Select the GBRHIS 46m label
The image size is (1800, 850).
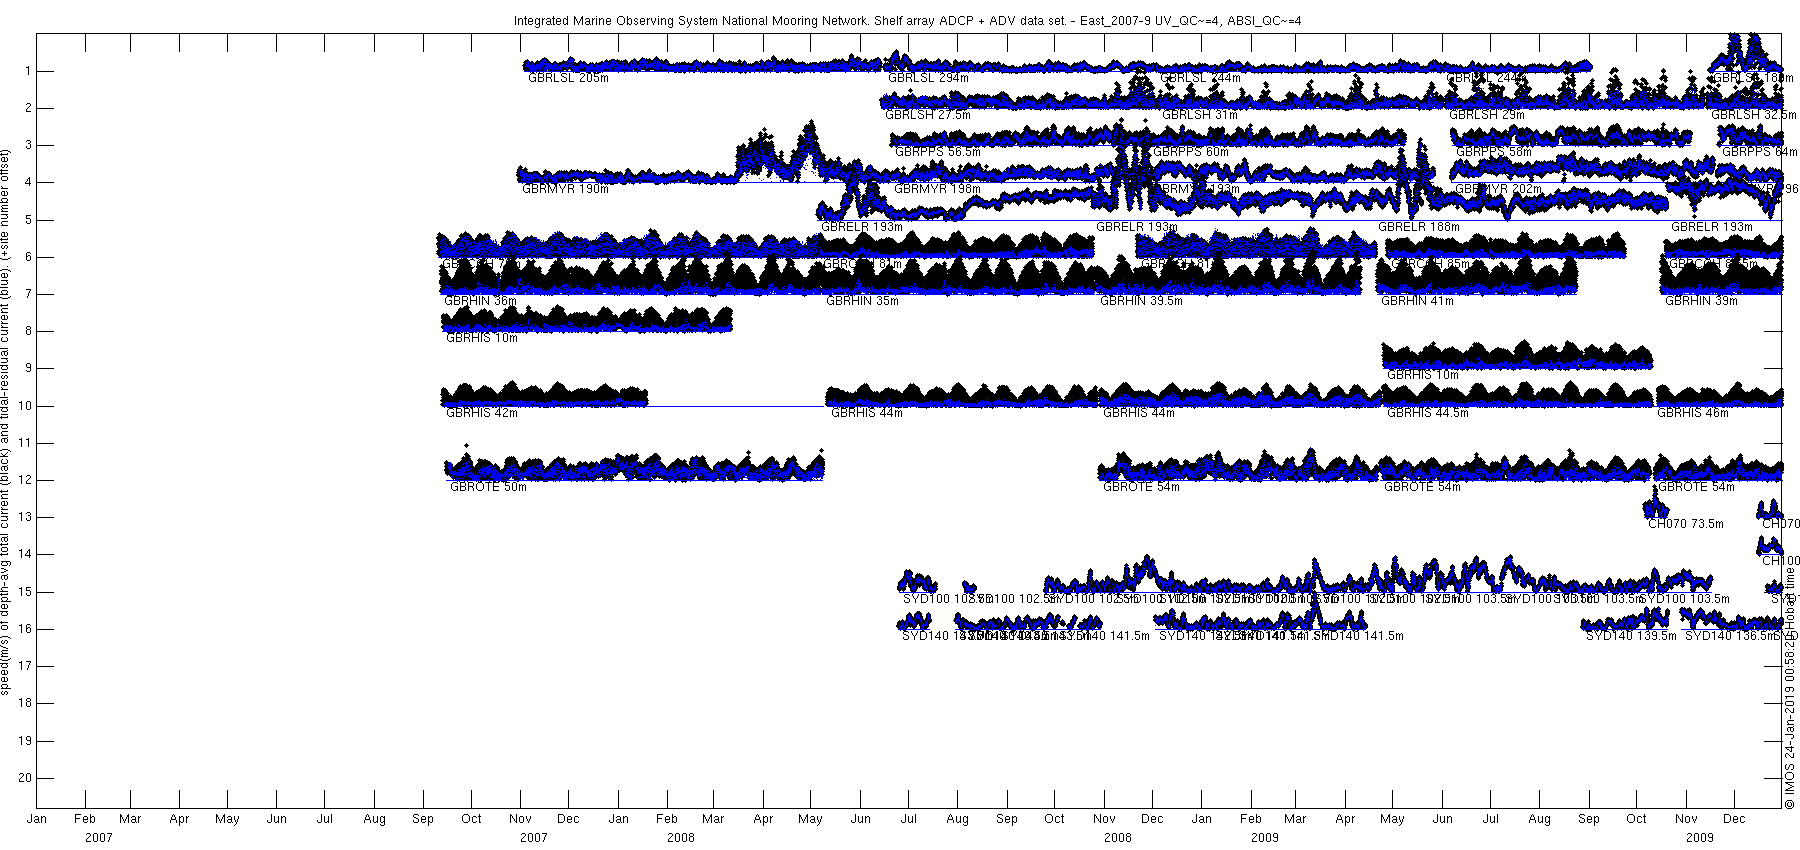coord(1693,412)
